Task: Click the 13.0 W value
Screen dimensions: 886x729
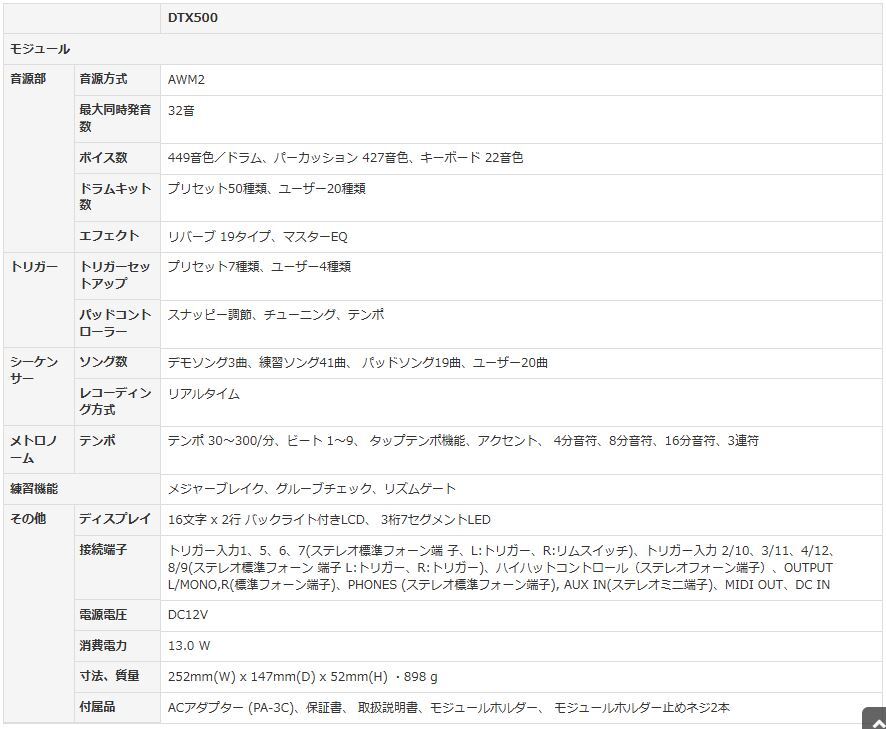Action: [189, 646]
